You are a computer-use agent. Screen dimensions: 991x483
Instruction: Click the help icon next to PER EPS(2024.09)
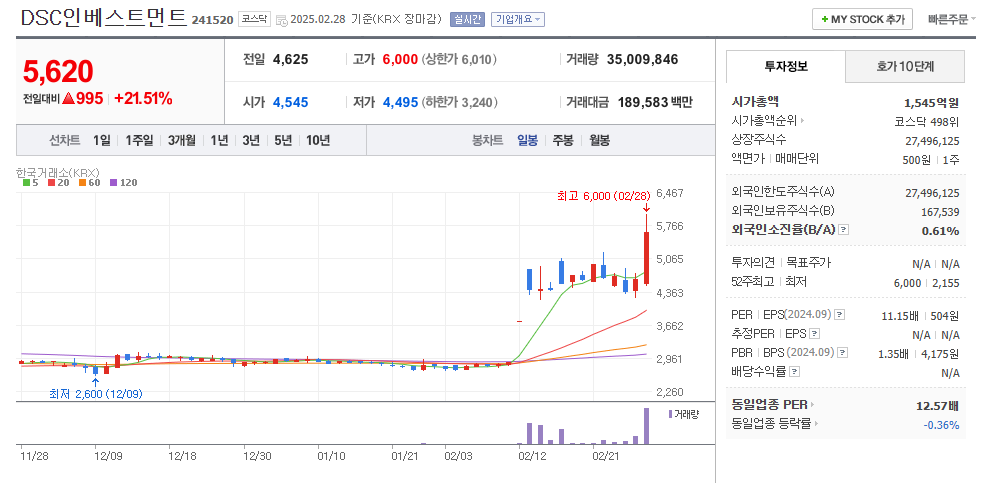point(839,314)
